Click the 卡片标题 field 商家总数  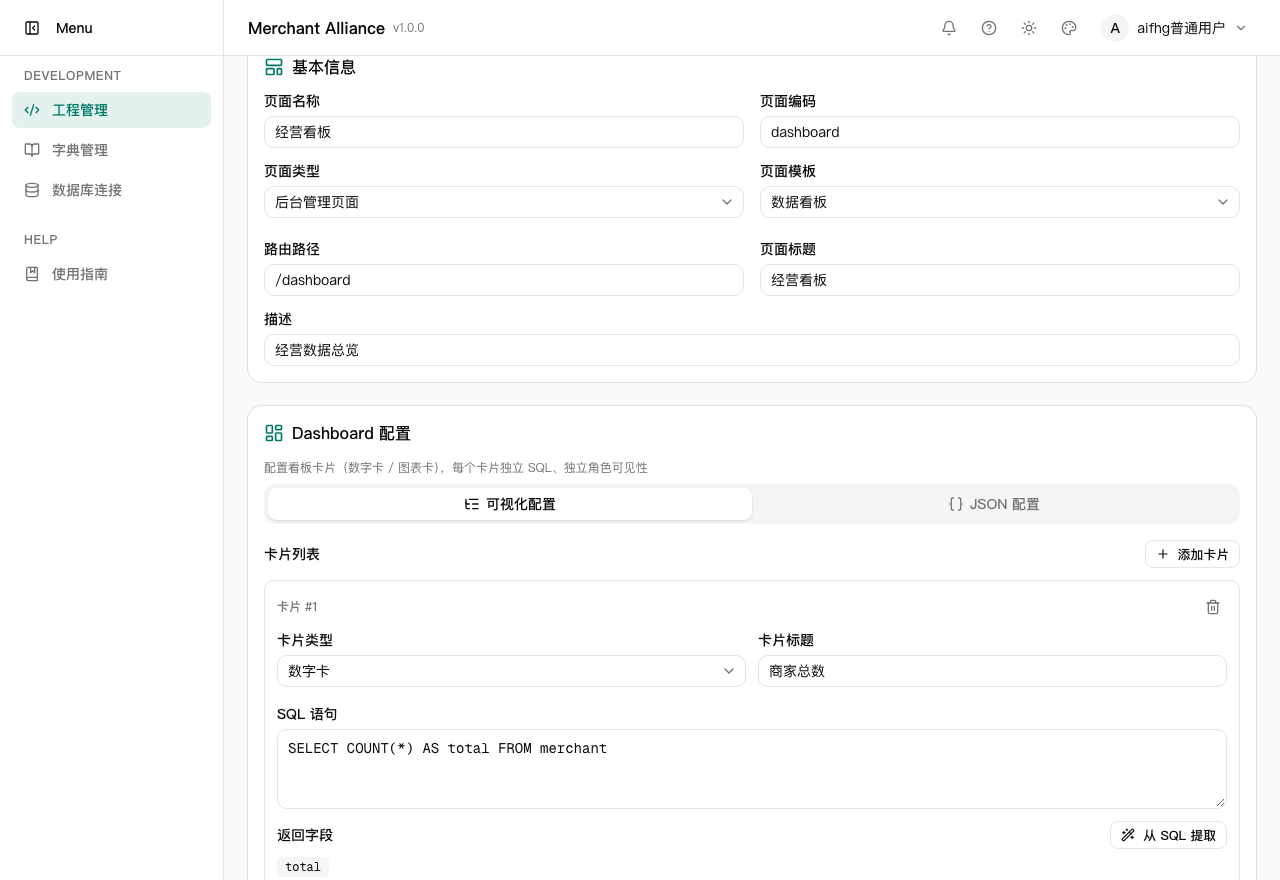point(992,671)
